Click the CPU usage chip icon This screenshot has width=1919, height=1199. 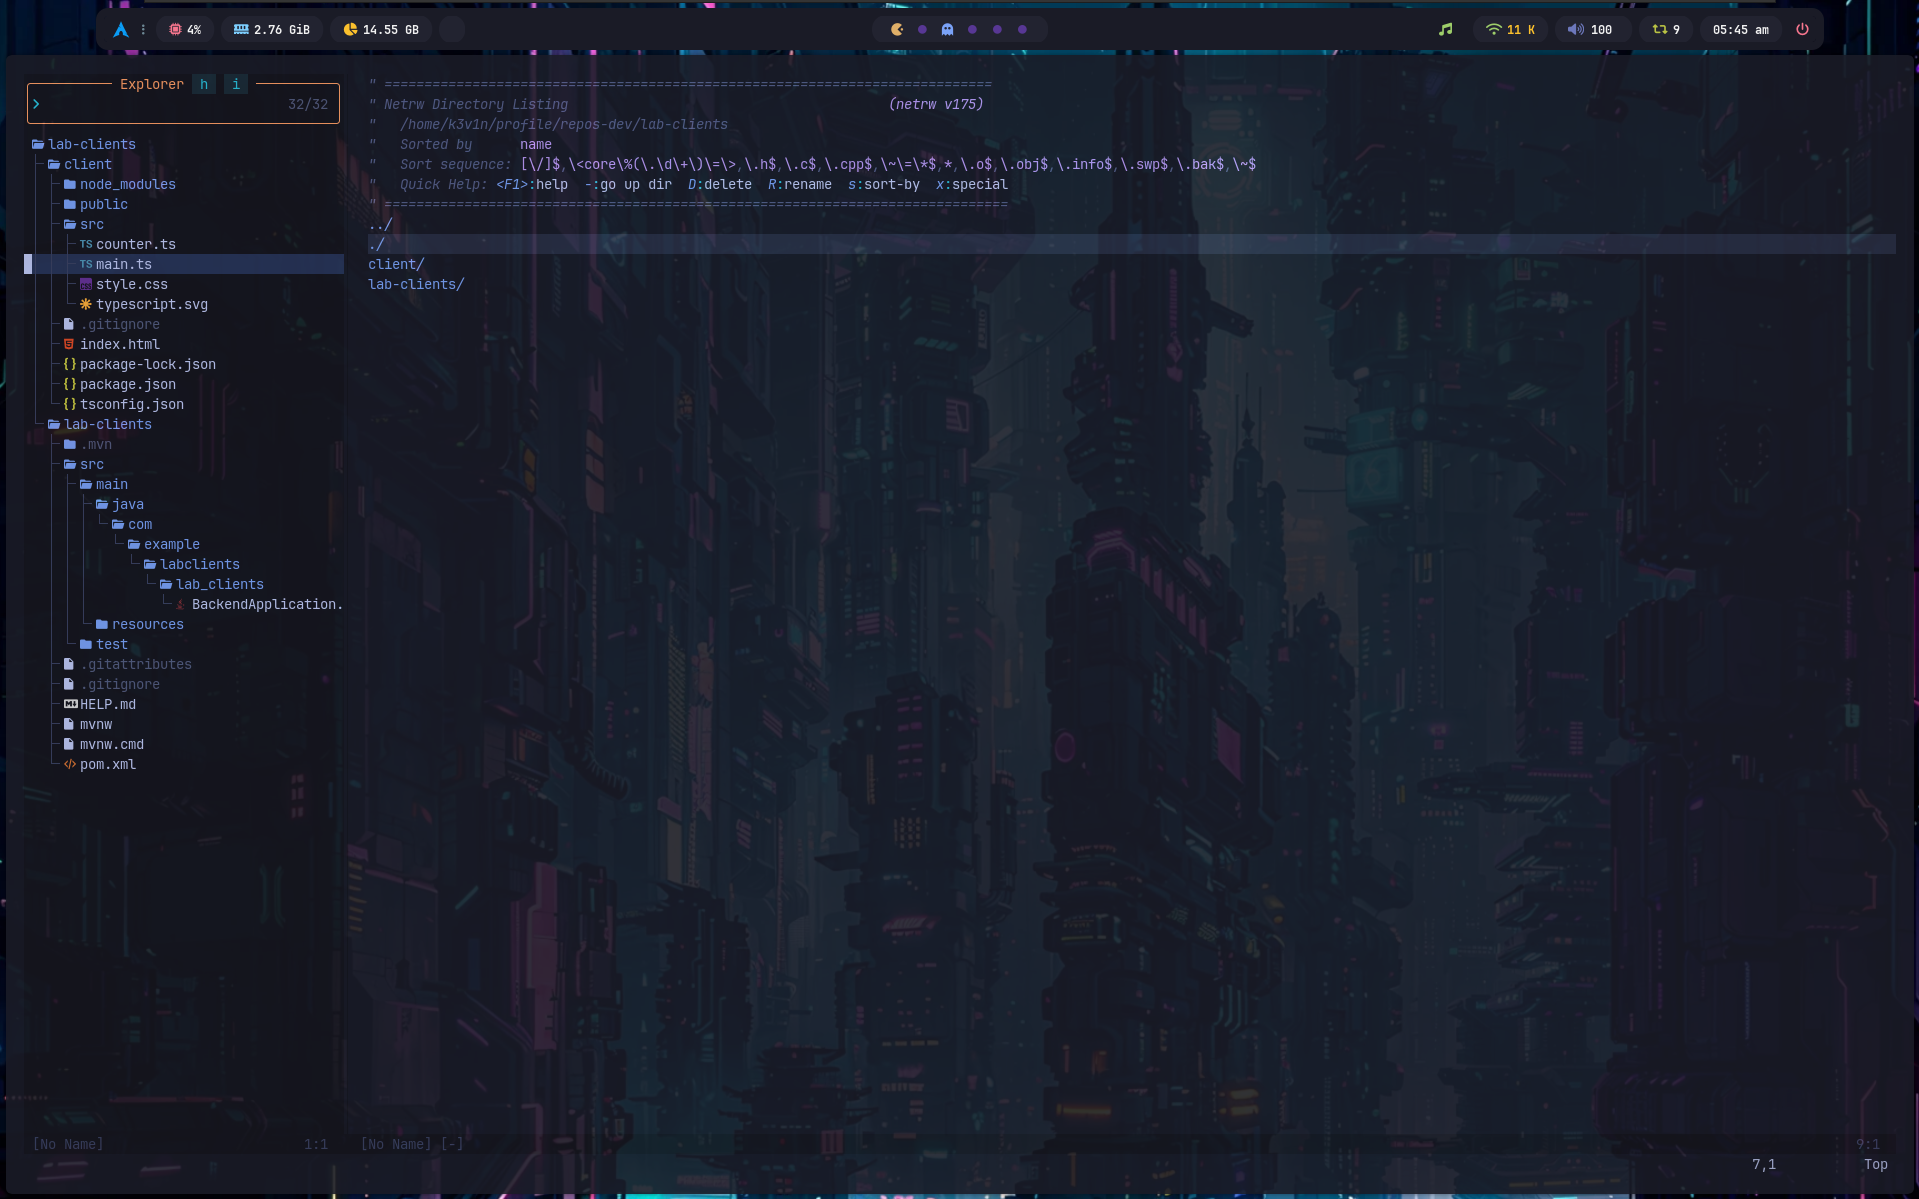click(x=175, y=30)
